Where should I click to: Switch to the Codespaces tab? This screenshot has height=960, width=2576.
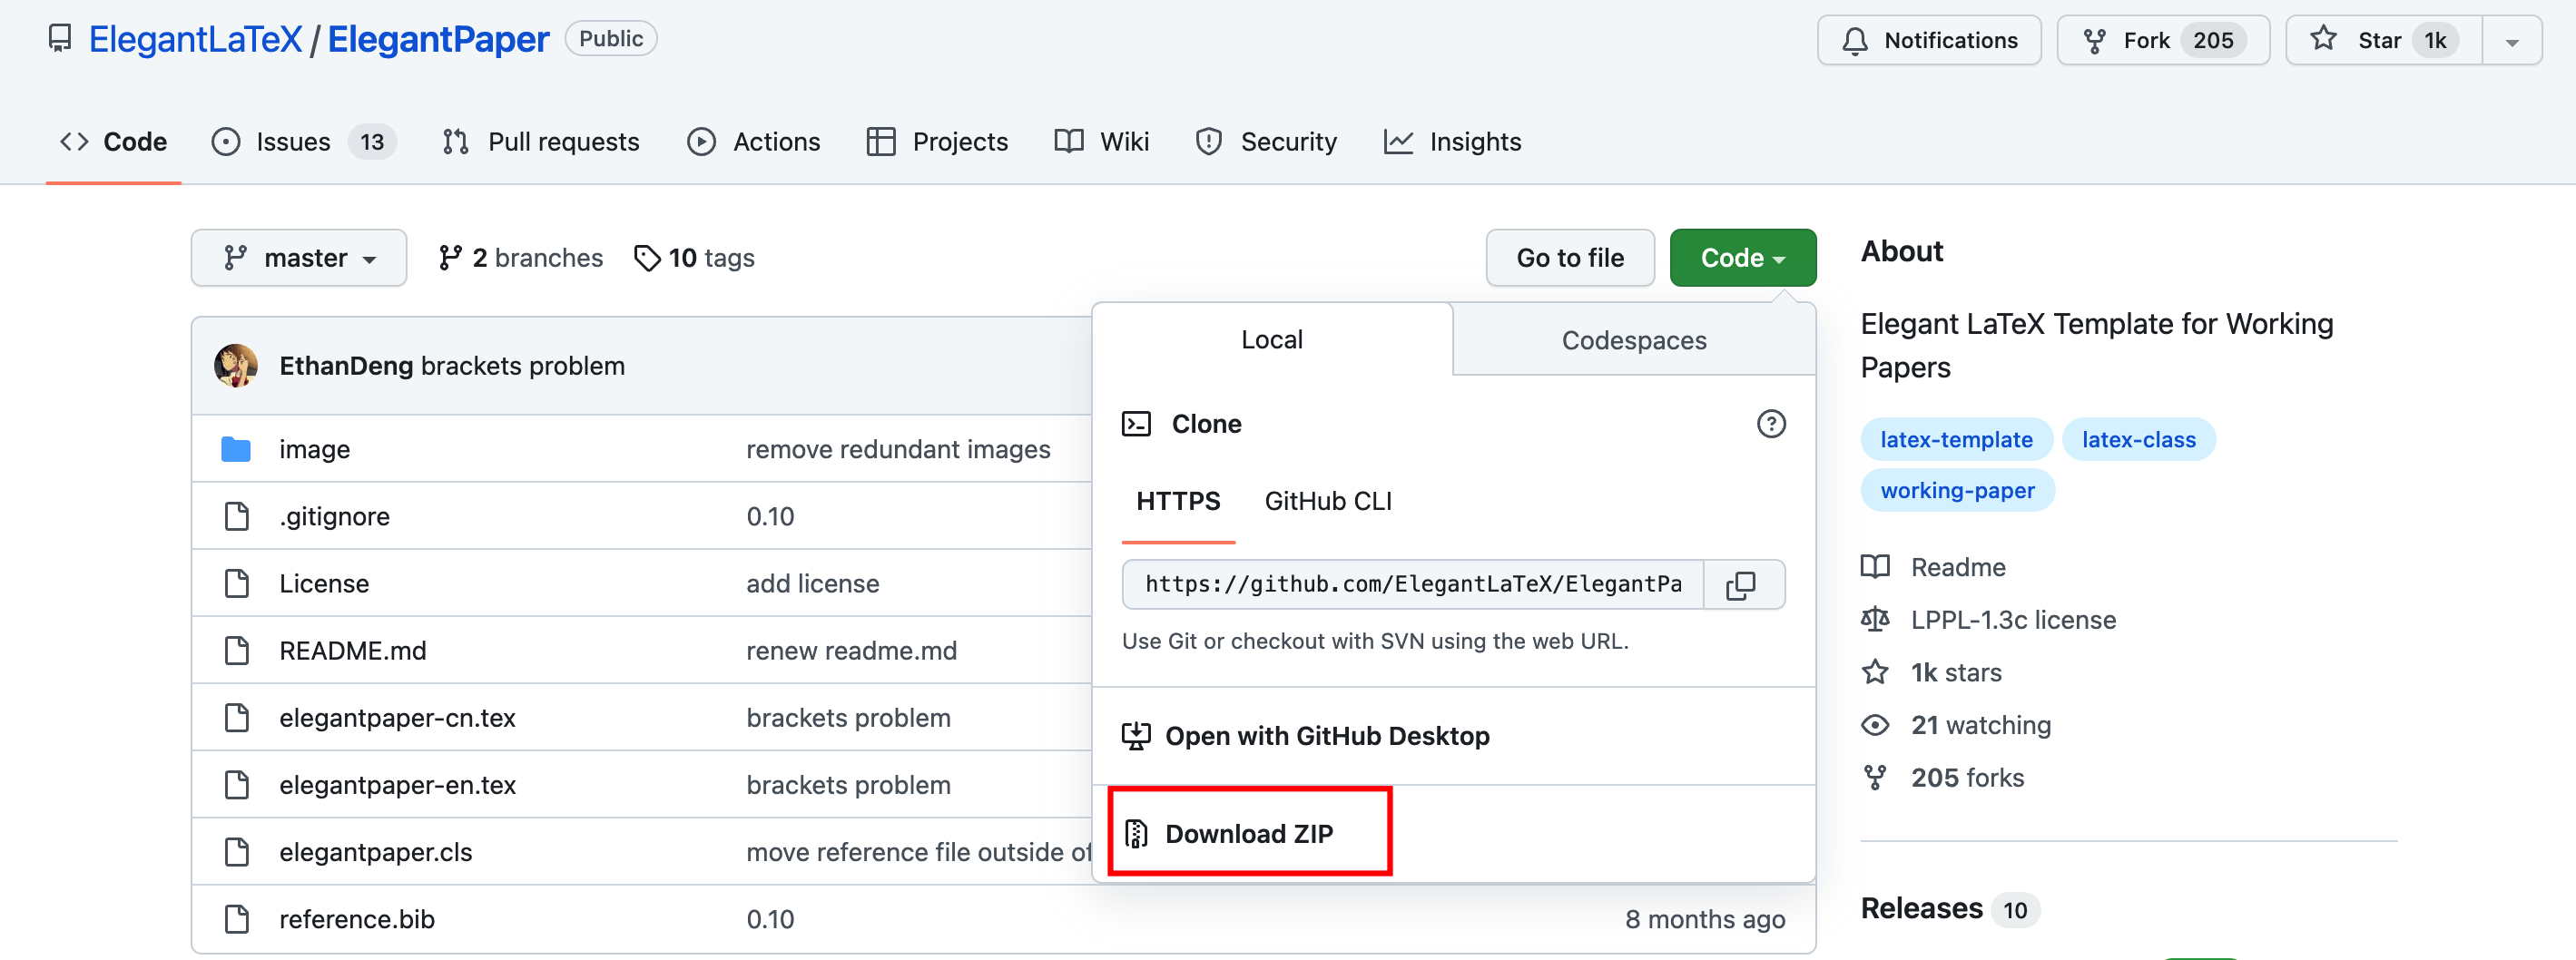coord(1633,341)
